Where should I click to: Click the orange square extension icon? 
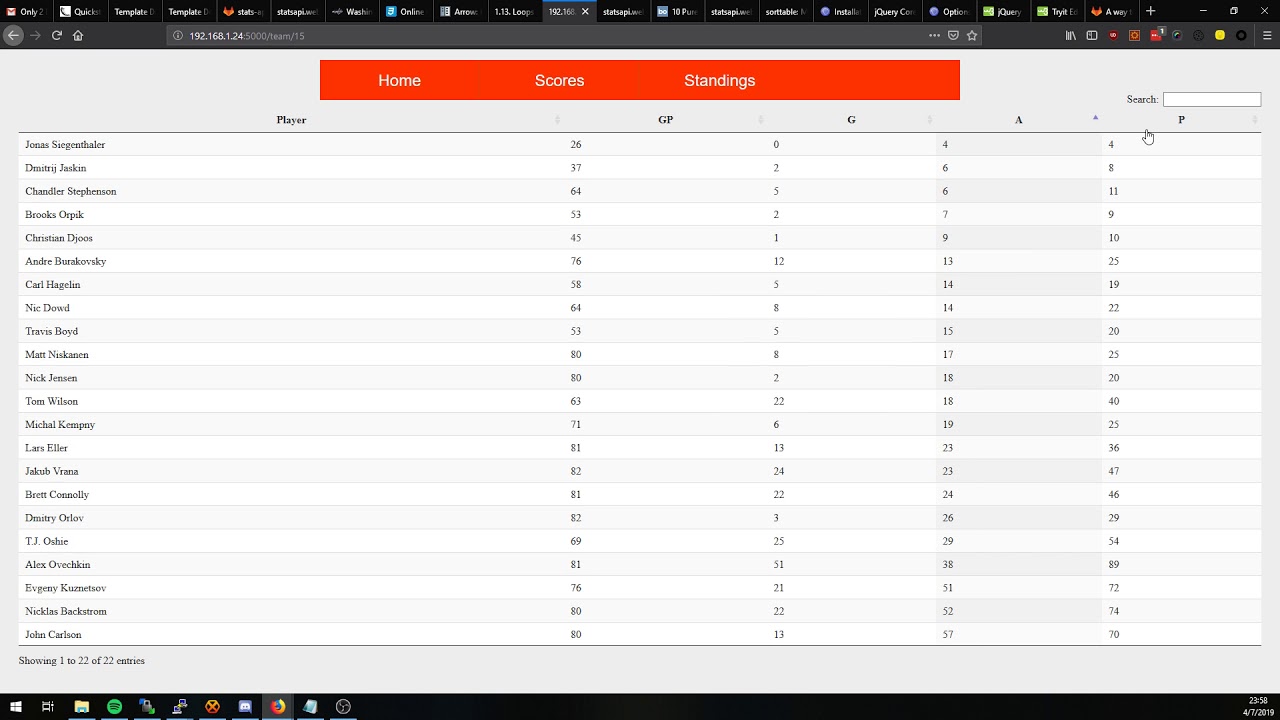(1134, 35)
